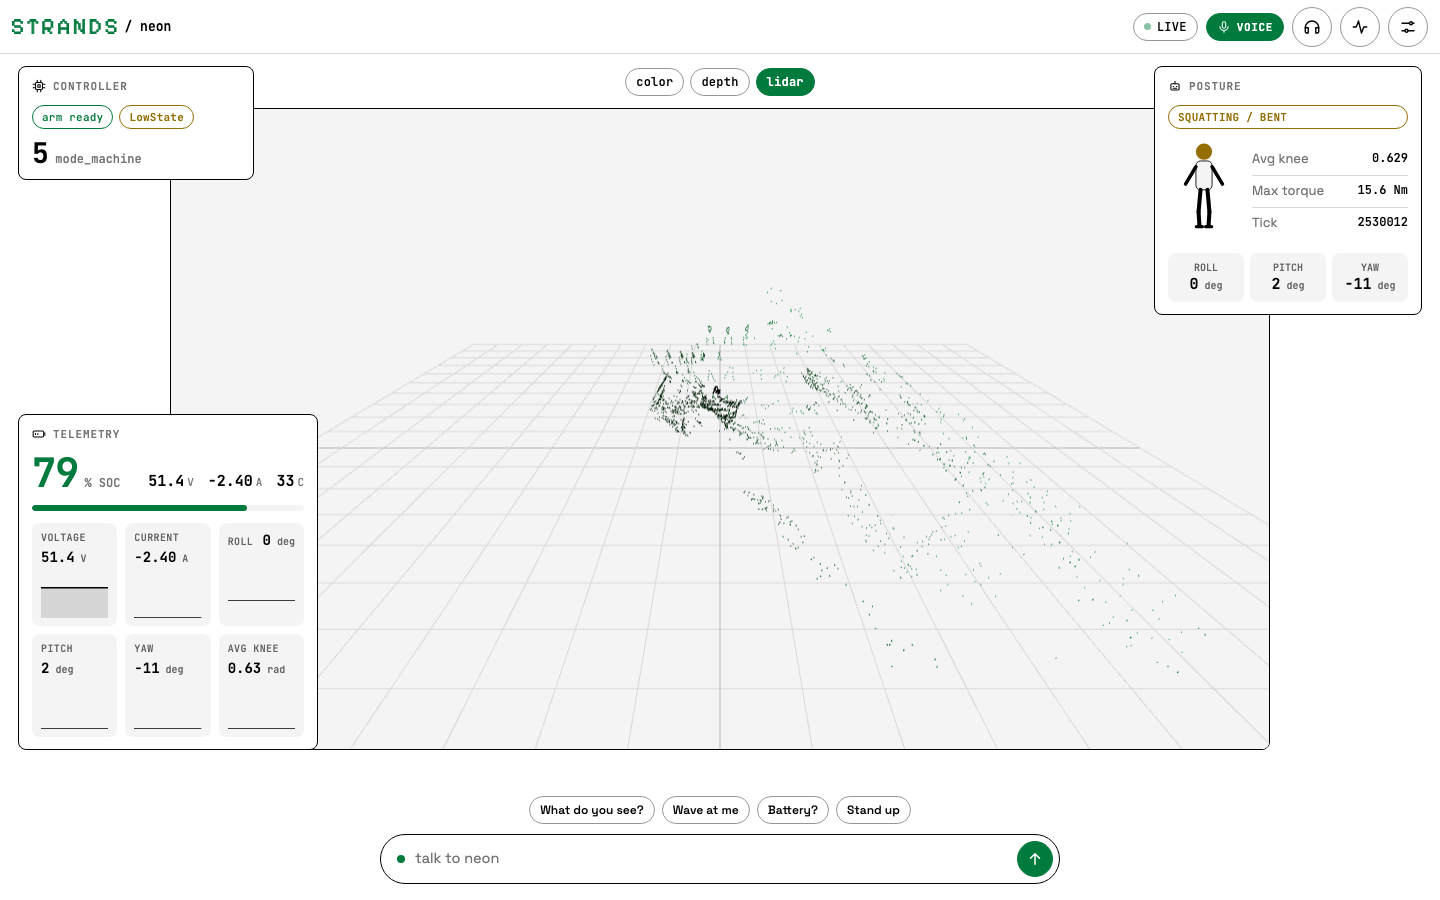Click the Telemetry battery icon
Image resolution: width=1440 pixels, height=900 pixels.
coord(39,434)
